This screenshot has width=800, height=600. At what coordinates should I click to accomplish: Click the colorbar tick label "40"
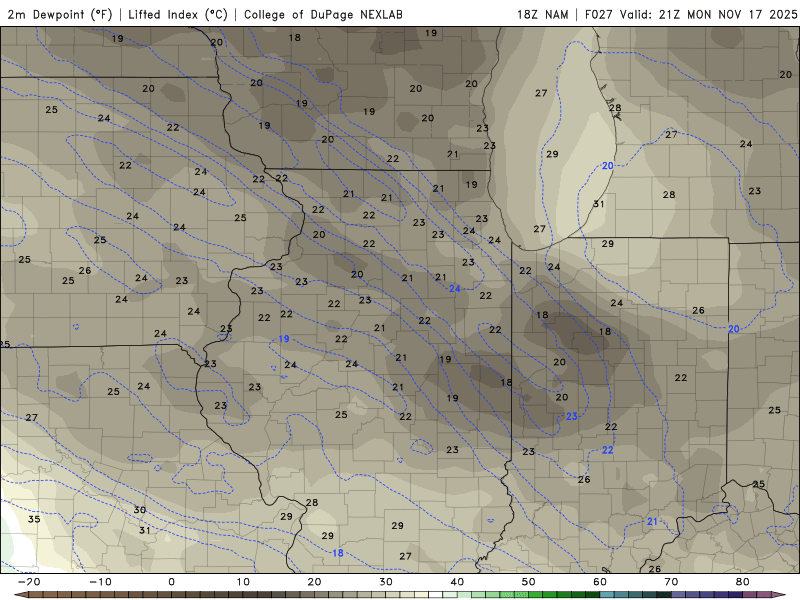pyautogui.click(x=457, y=582)
